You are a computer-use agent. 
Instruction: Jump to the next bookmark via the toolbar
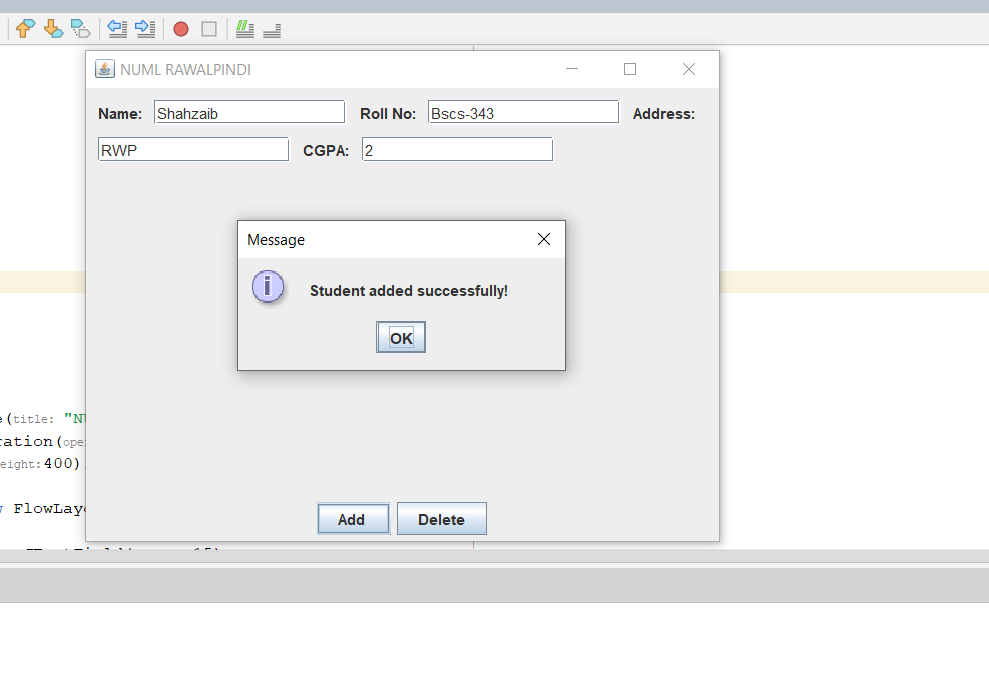(x=53, y=29)
